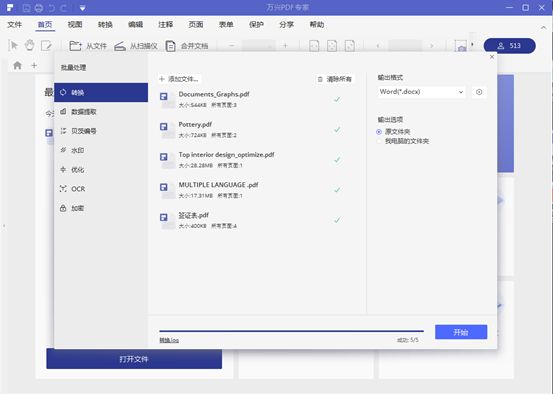The image size is (553, 394).
Task: Click the zoom in plus icon
Action: click(285, 46)
